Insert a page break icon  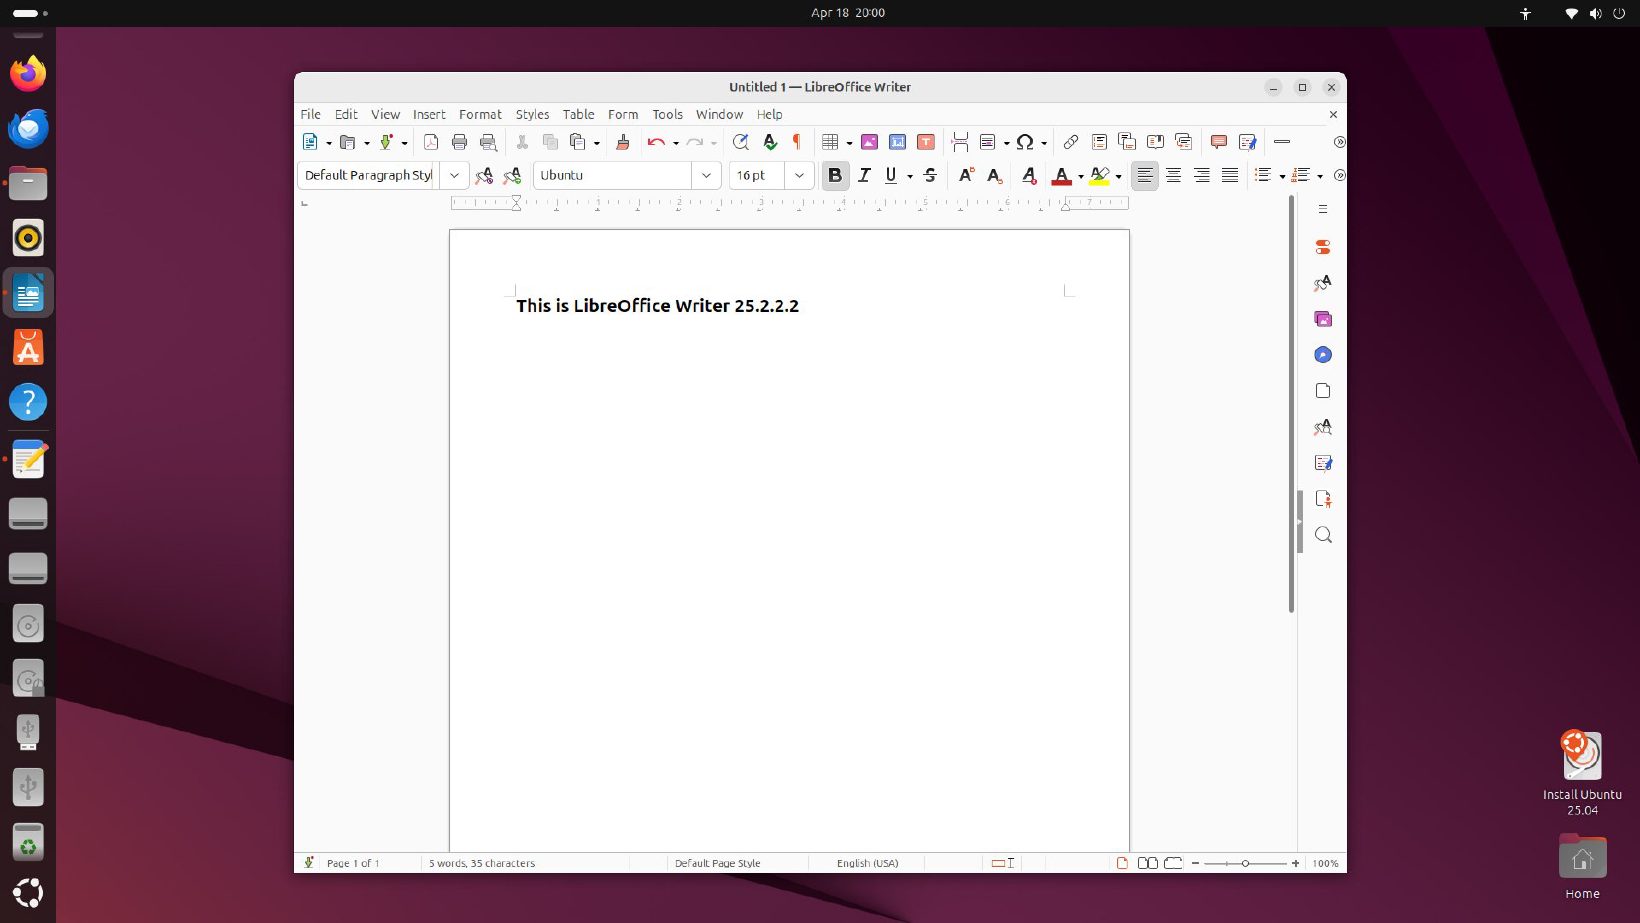coord(960,142)
